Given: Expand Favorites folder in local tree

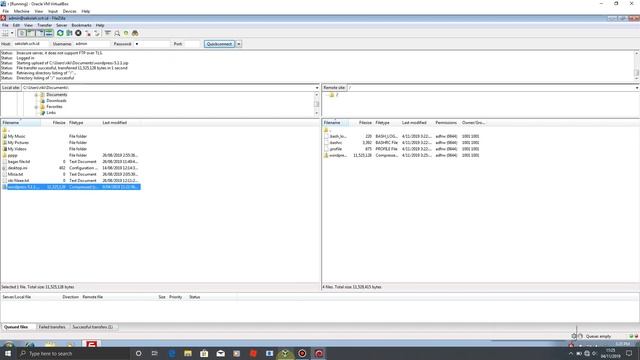Looking at the screenshot, I should [x=36, y=107].
